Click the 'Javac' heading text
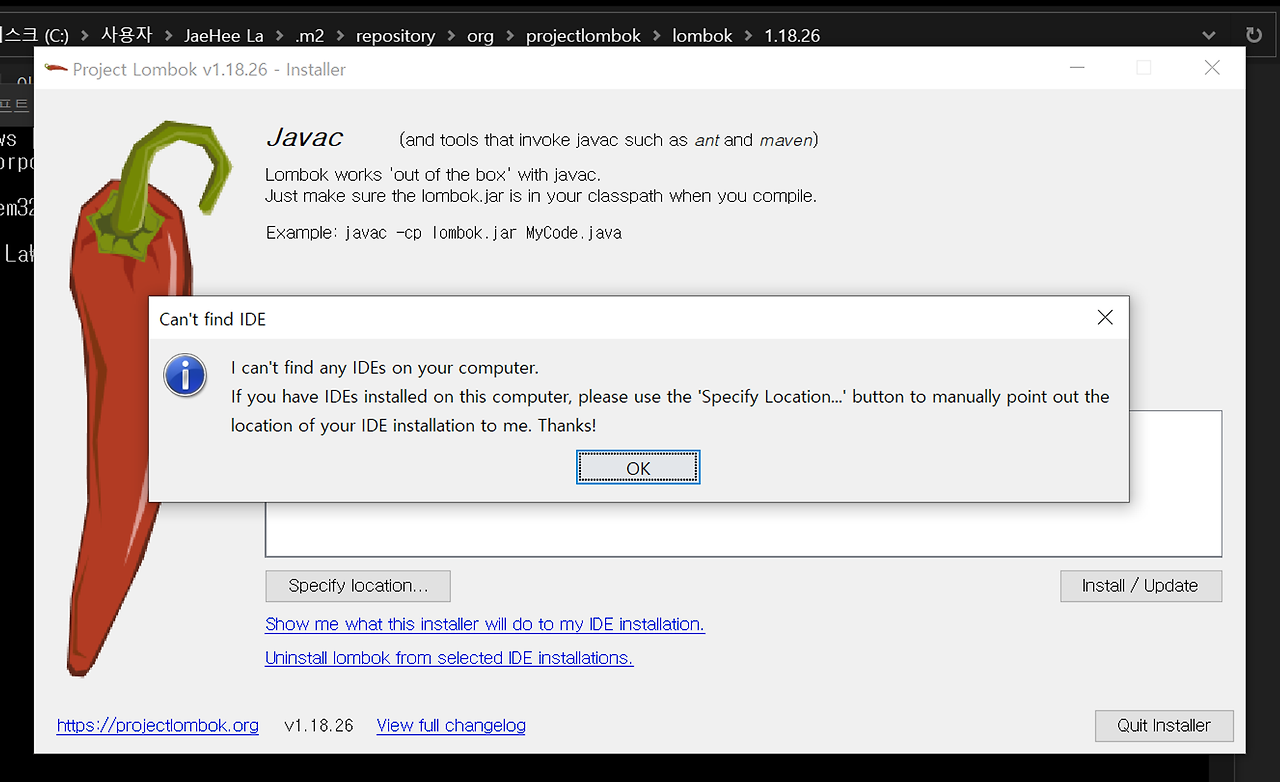The image size is (1280, 782). pos(305,137)
